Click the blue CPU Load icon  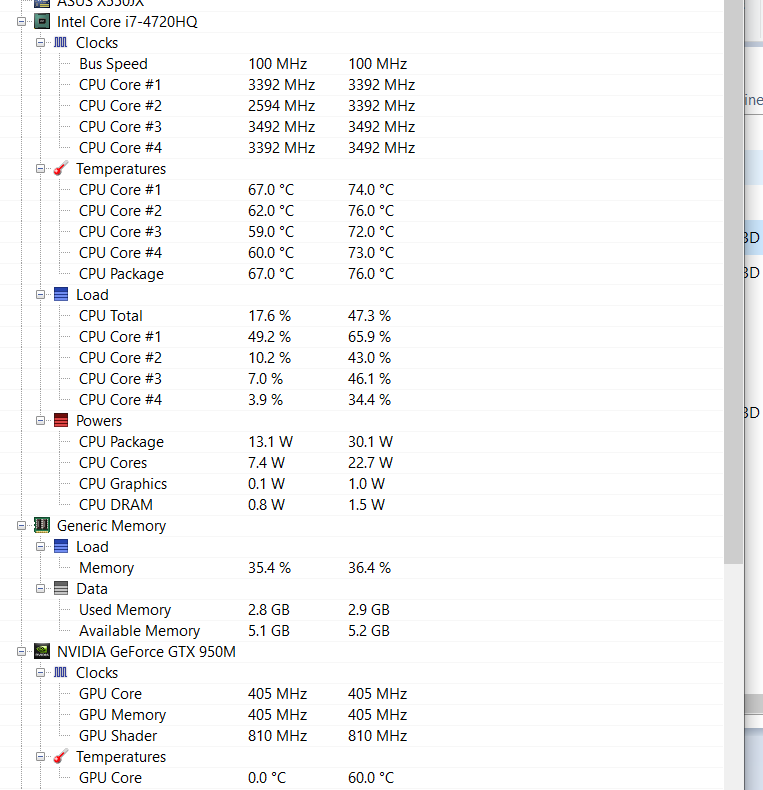[60, 294]
